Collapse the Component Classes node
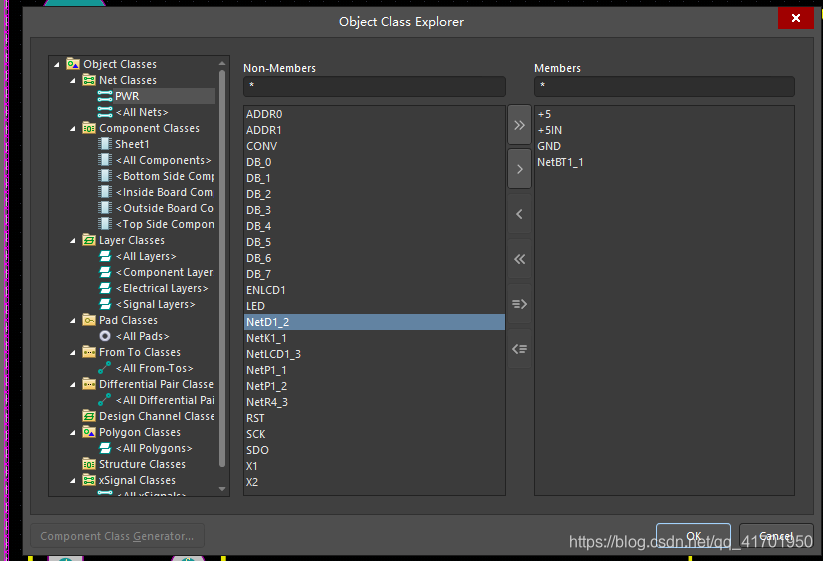Screen dimensions: 823x561 click(73, 128)
